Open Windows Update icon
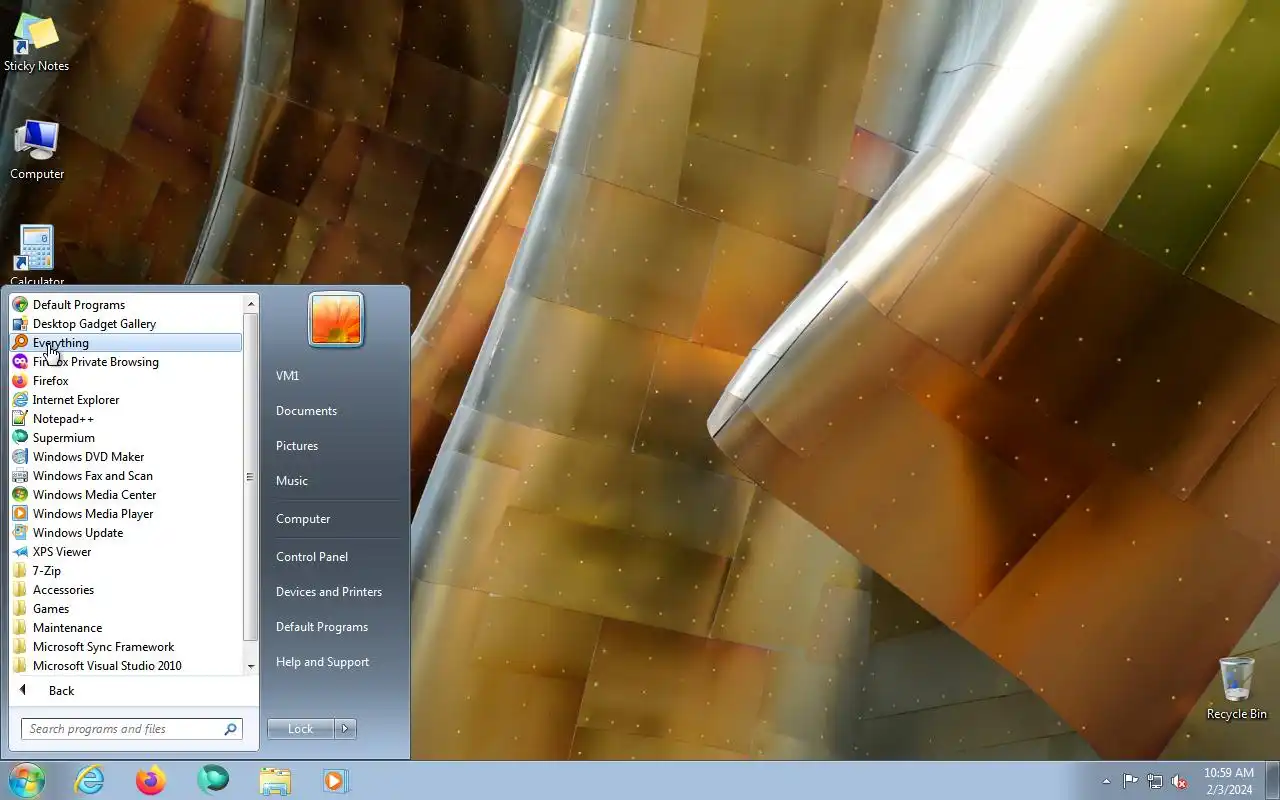Screen dimensions: 1280x800 click(20, 533)
